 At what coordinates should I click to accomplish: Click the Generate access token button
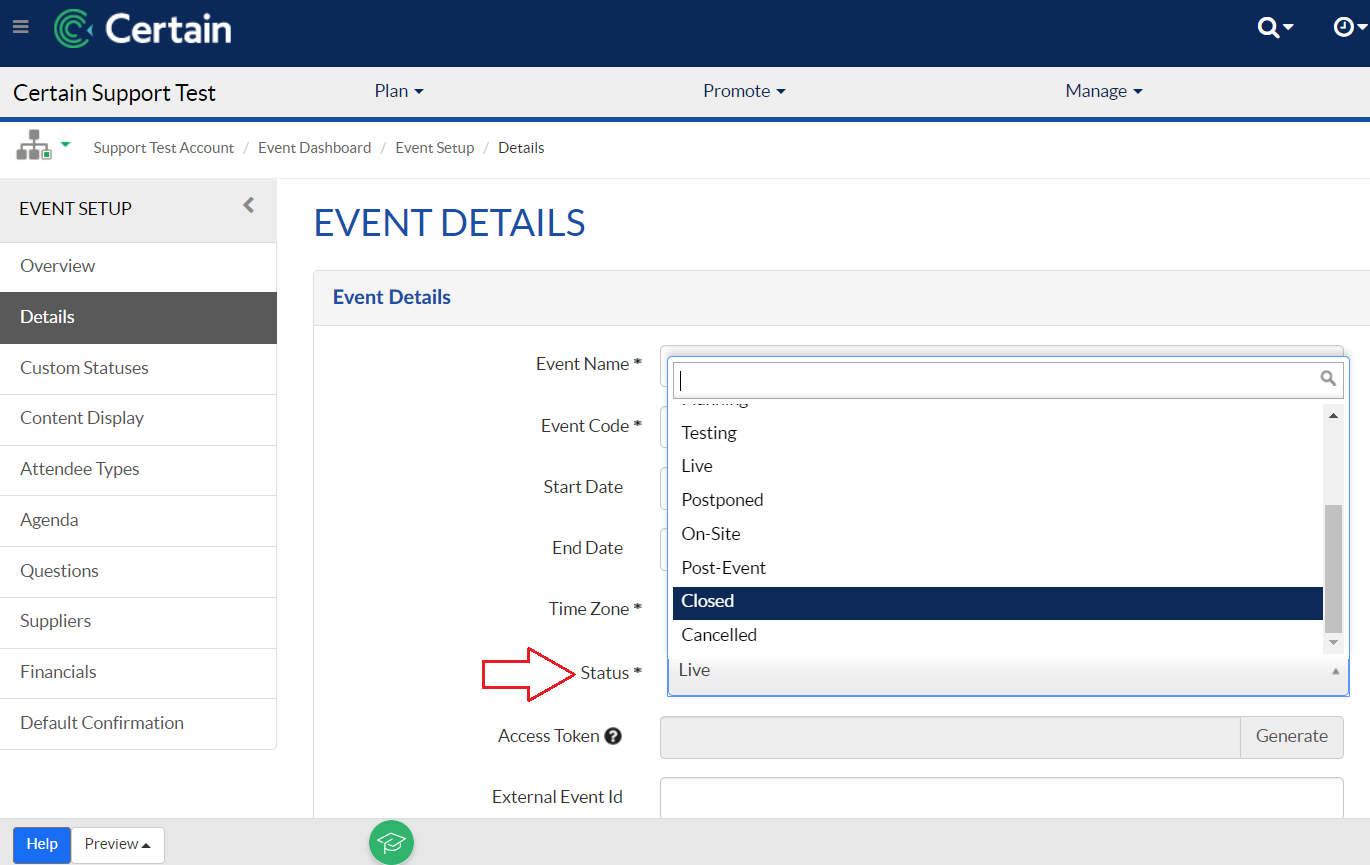click(x=1292, y=737)
